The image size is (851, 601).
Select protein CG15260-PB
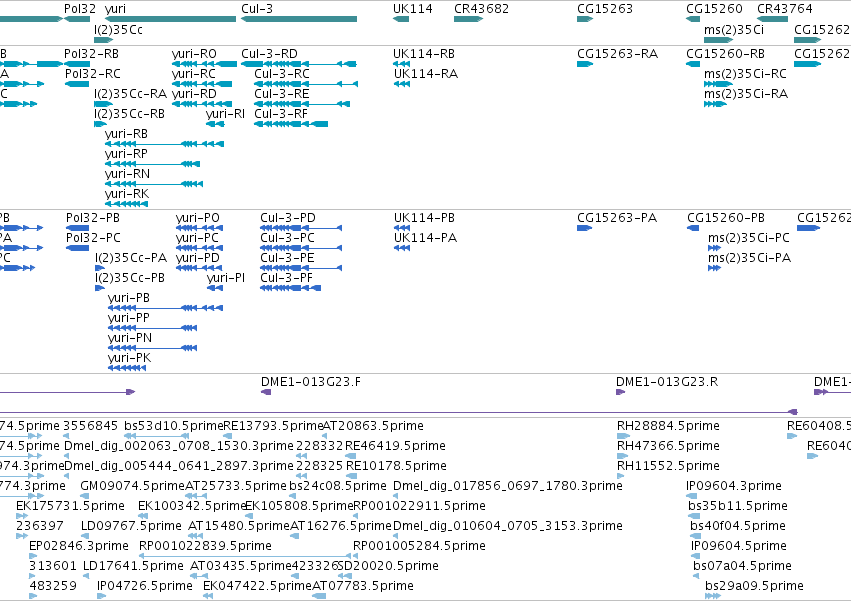[x=726, y=218]
